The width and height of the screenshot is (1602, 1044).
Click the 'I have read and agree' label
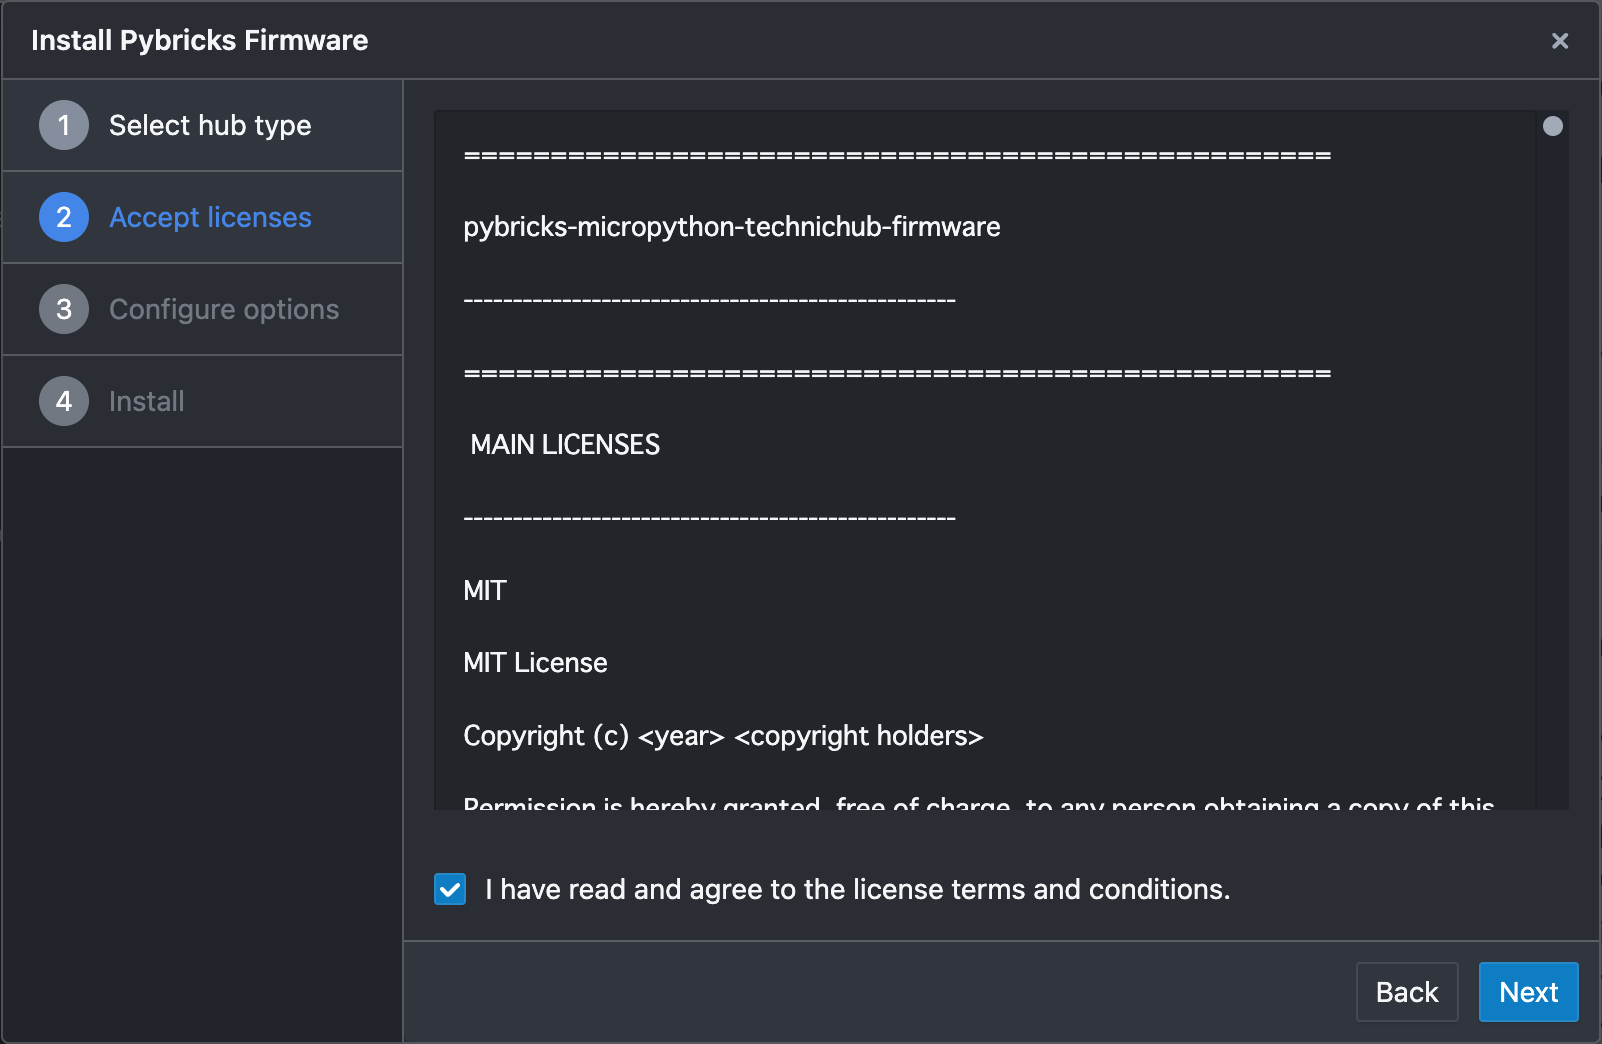pyautogui.click(x=857, y=889)
